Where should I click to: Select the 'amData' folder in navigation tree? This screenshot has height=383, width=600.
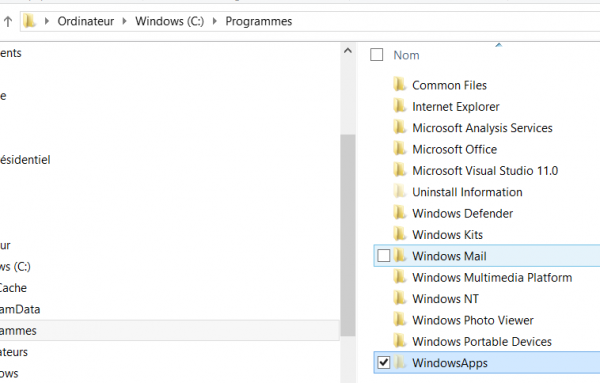pyautogui.click(x=20, y=309)
